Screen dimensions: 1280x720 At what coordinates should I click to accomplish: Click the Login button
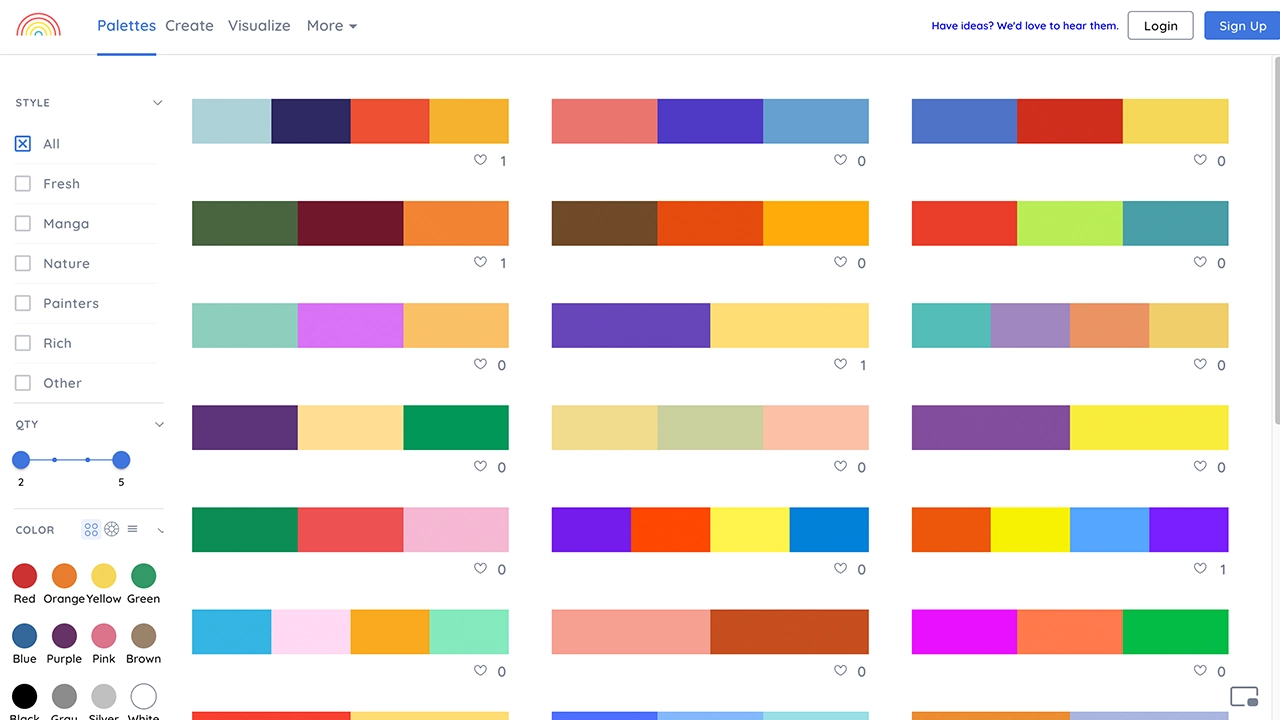coord(1160,26)
